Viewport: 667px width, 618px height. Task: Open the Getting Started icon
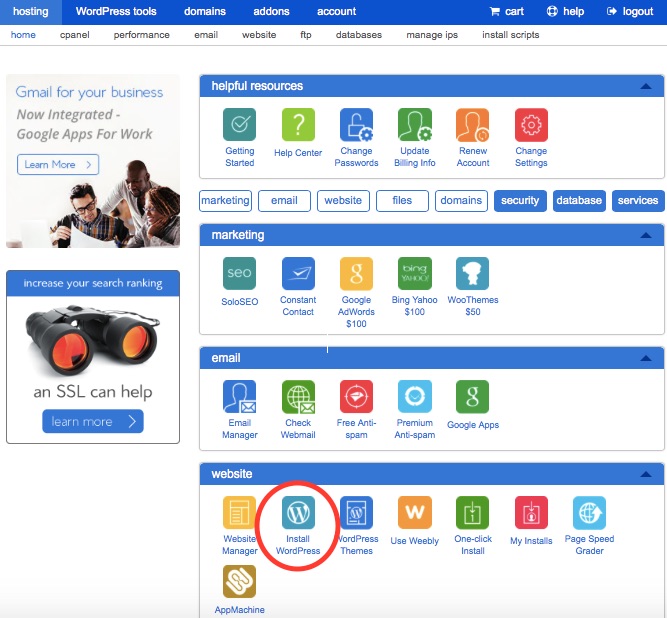pyautogui.click(x=239, y=125)
